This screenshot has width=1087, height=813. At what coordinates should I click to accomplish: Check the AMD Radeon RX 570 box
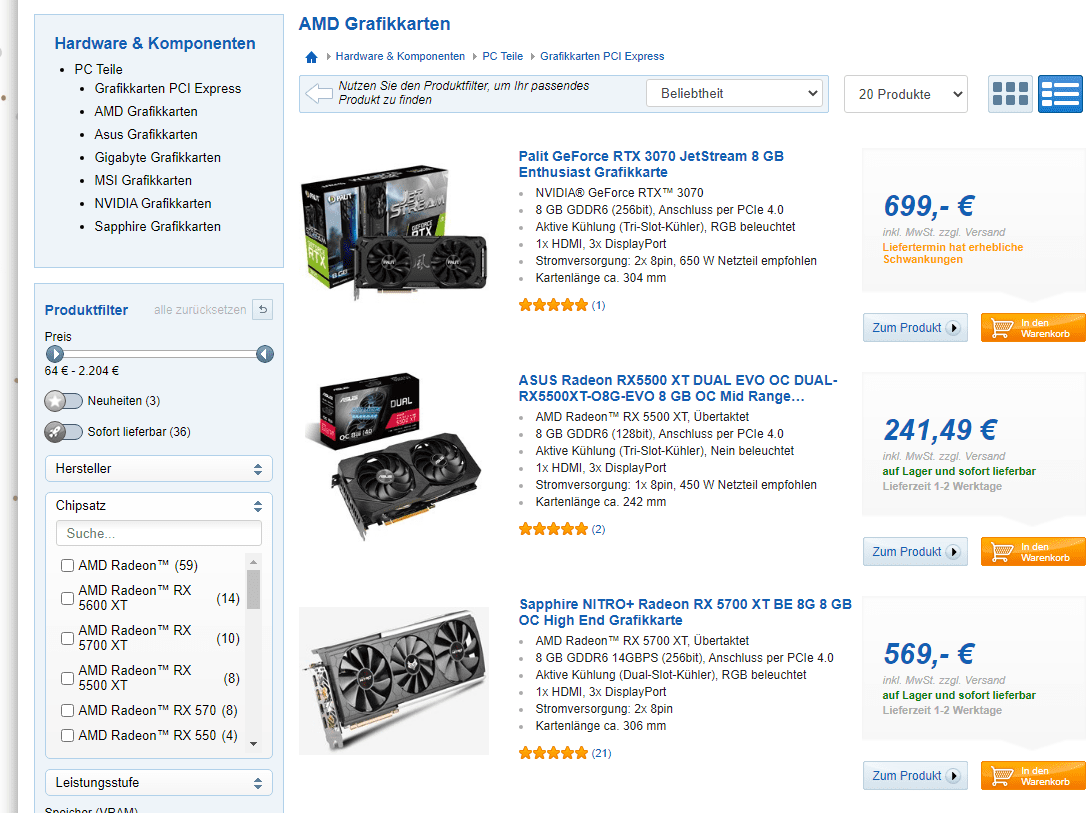[x=67, y=710]
